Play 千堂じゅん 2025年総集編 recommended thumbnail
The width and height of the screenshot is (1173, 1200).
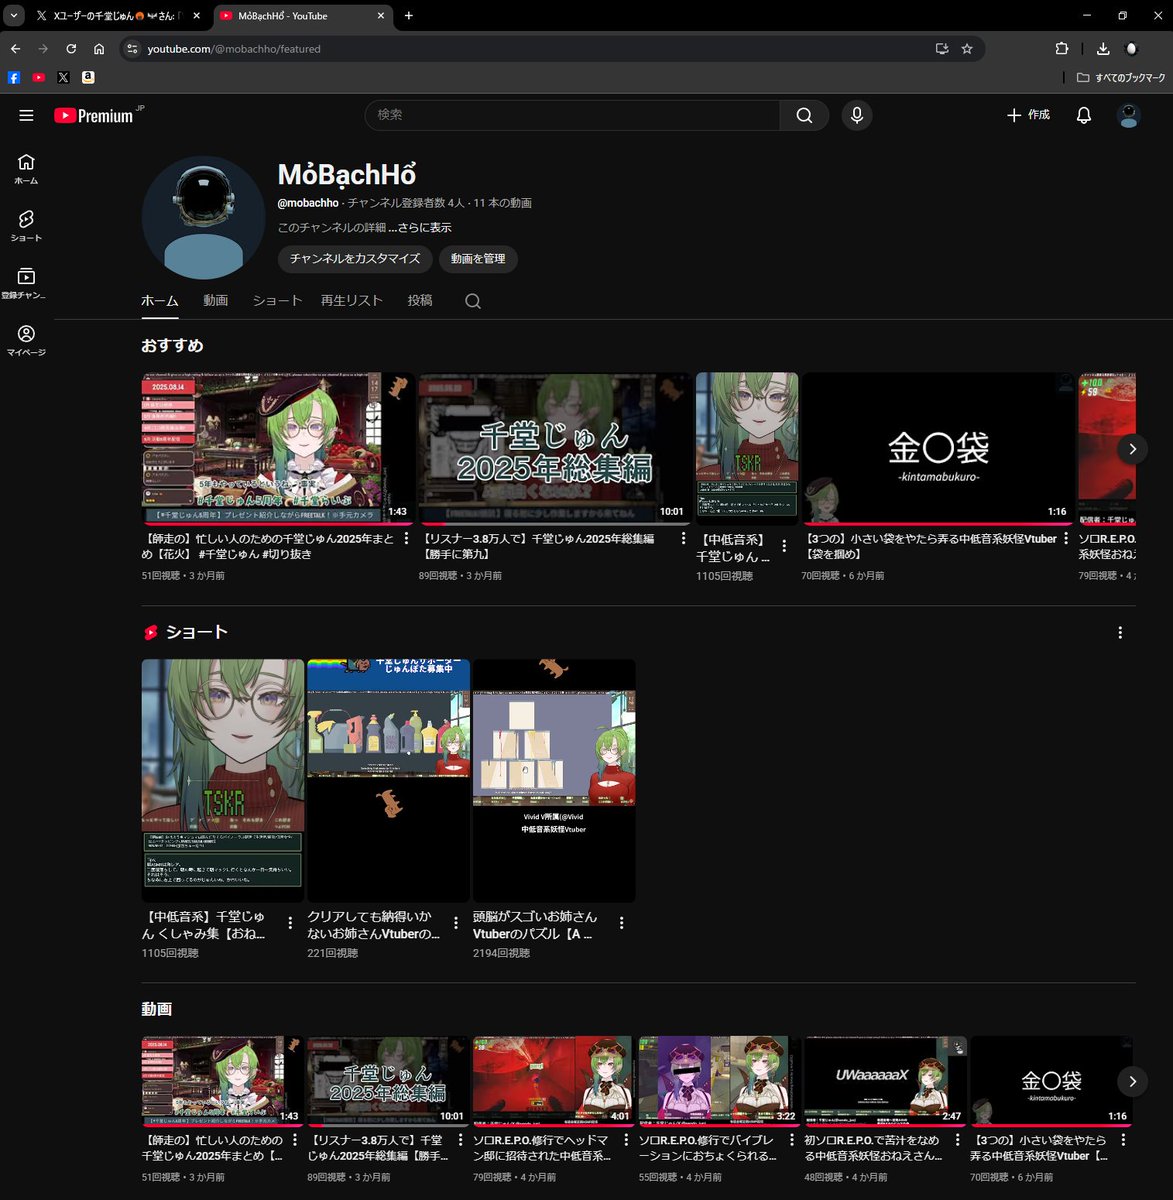pyautogui.click(x=554, y=449)
